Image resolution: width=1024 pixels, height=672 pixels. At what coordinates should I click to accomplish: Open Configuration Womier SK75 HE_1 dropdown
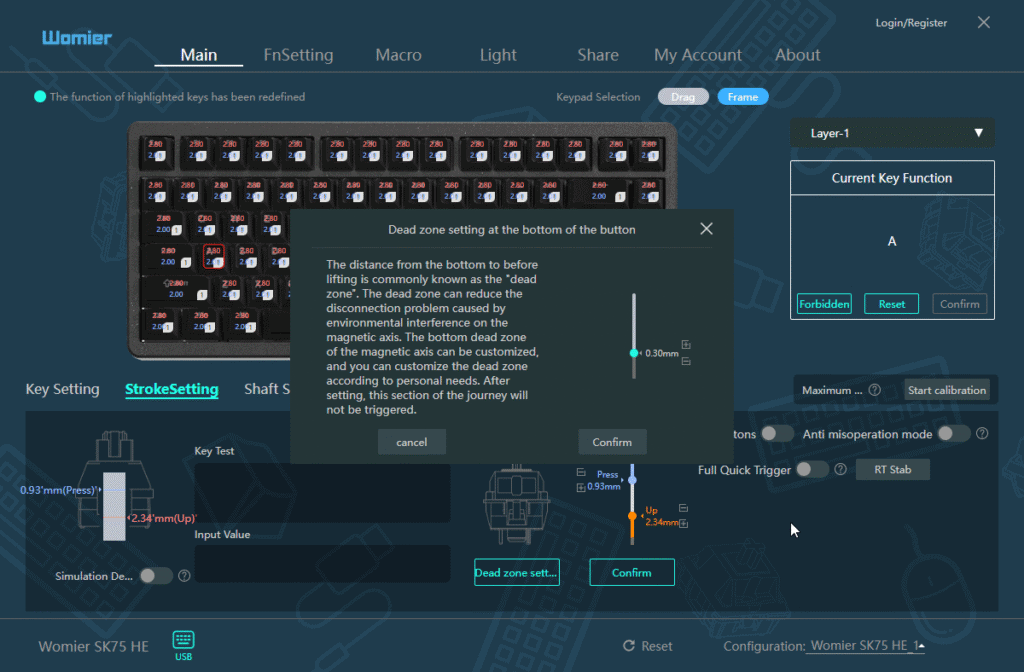tap(866, 646)
